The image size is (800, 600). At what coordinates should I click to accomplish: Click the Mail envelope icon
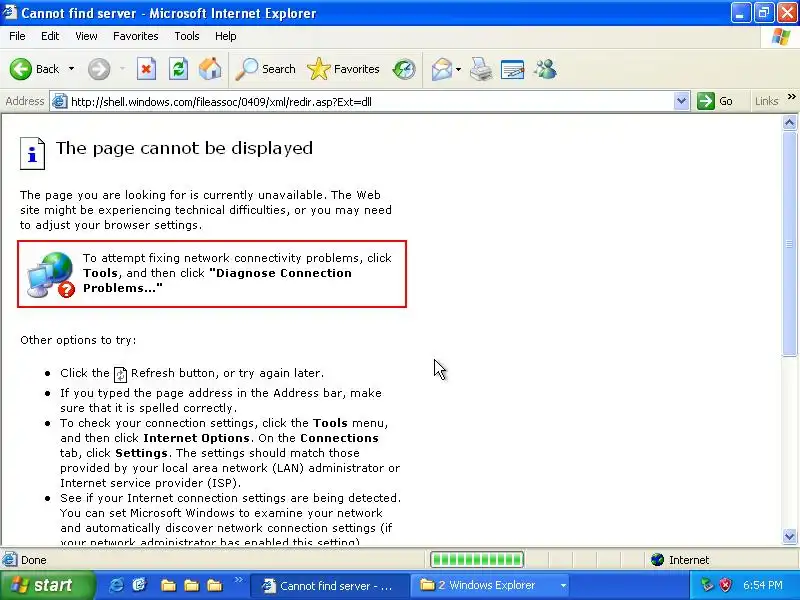tap(442, 69)
